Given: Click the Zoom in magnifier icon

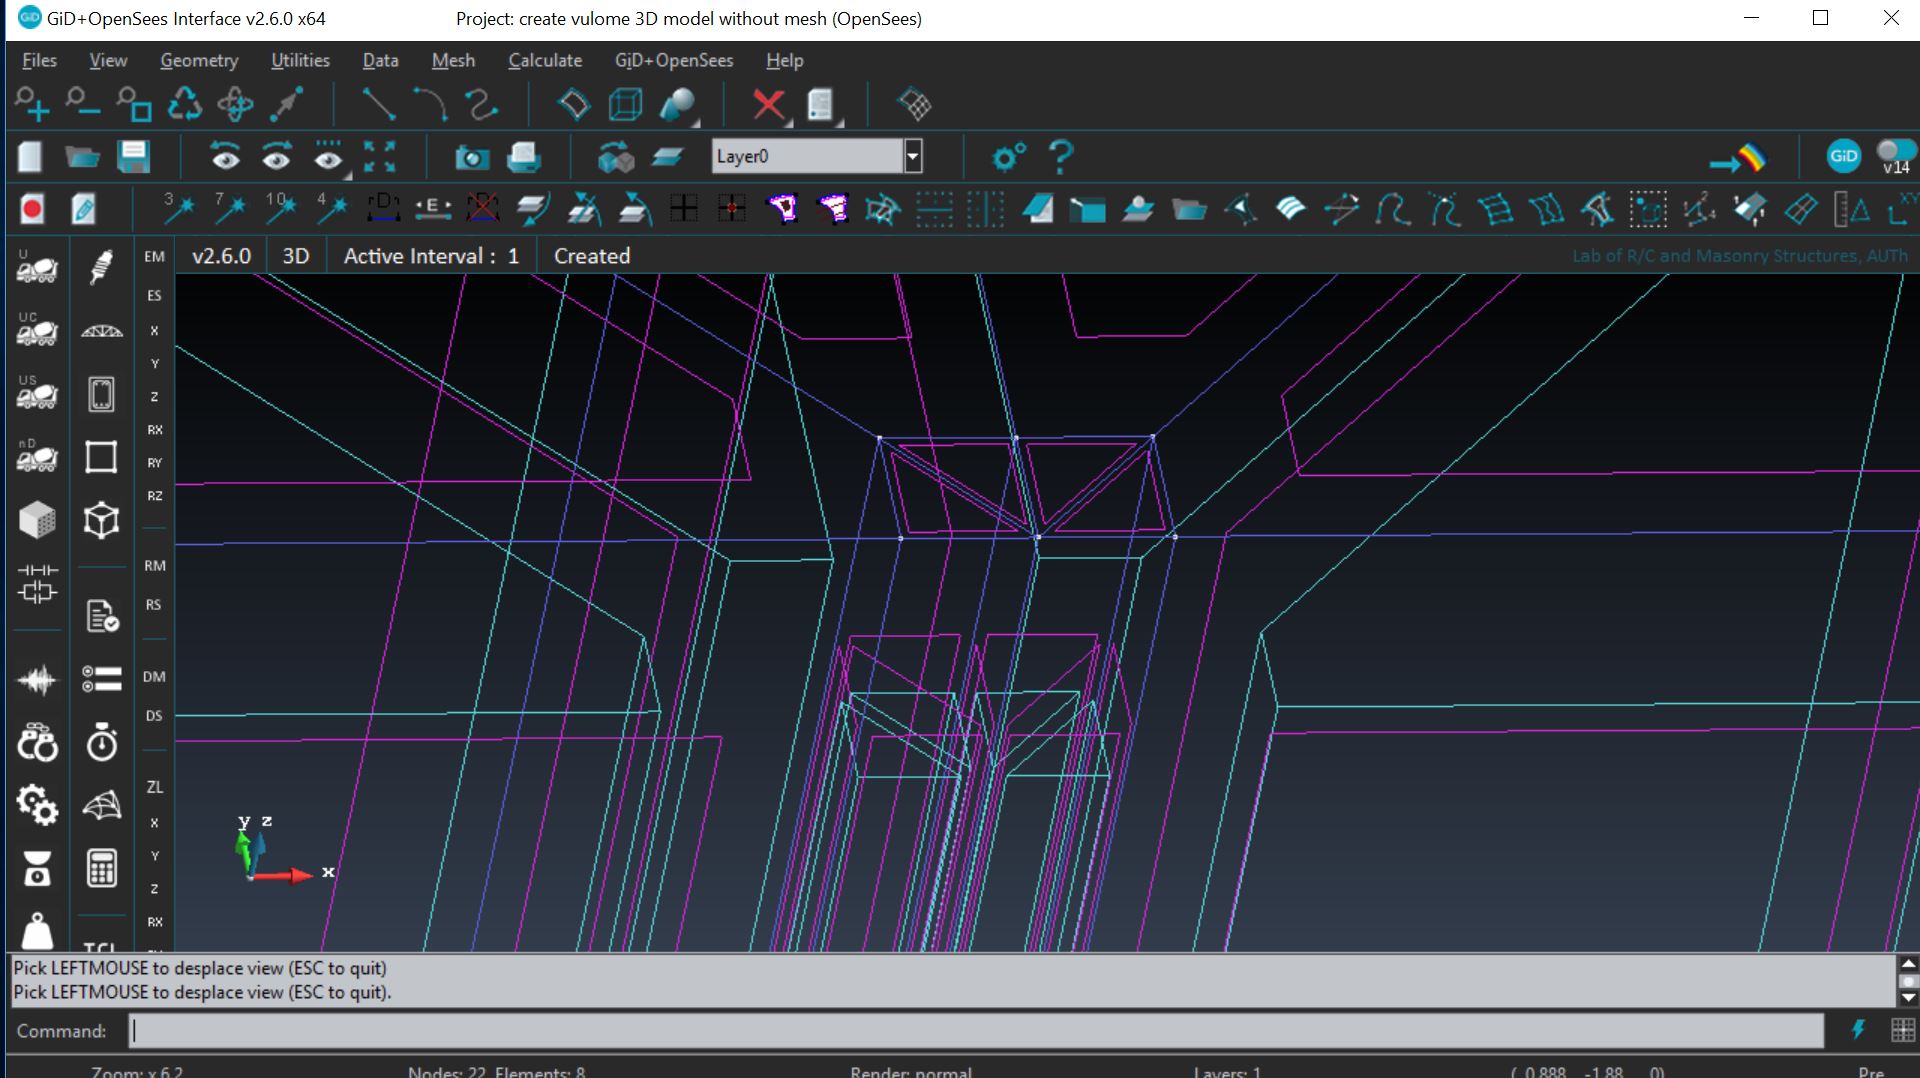Looking at the screenshot, I should point(31,104).
